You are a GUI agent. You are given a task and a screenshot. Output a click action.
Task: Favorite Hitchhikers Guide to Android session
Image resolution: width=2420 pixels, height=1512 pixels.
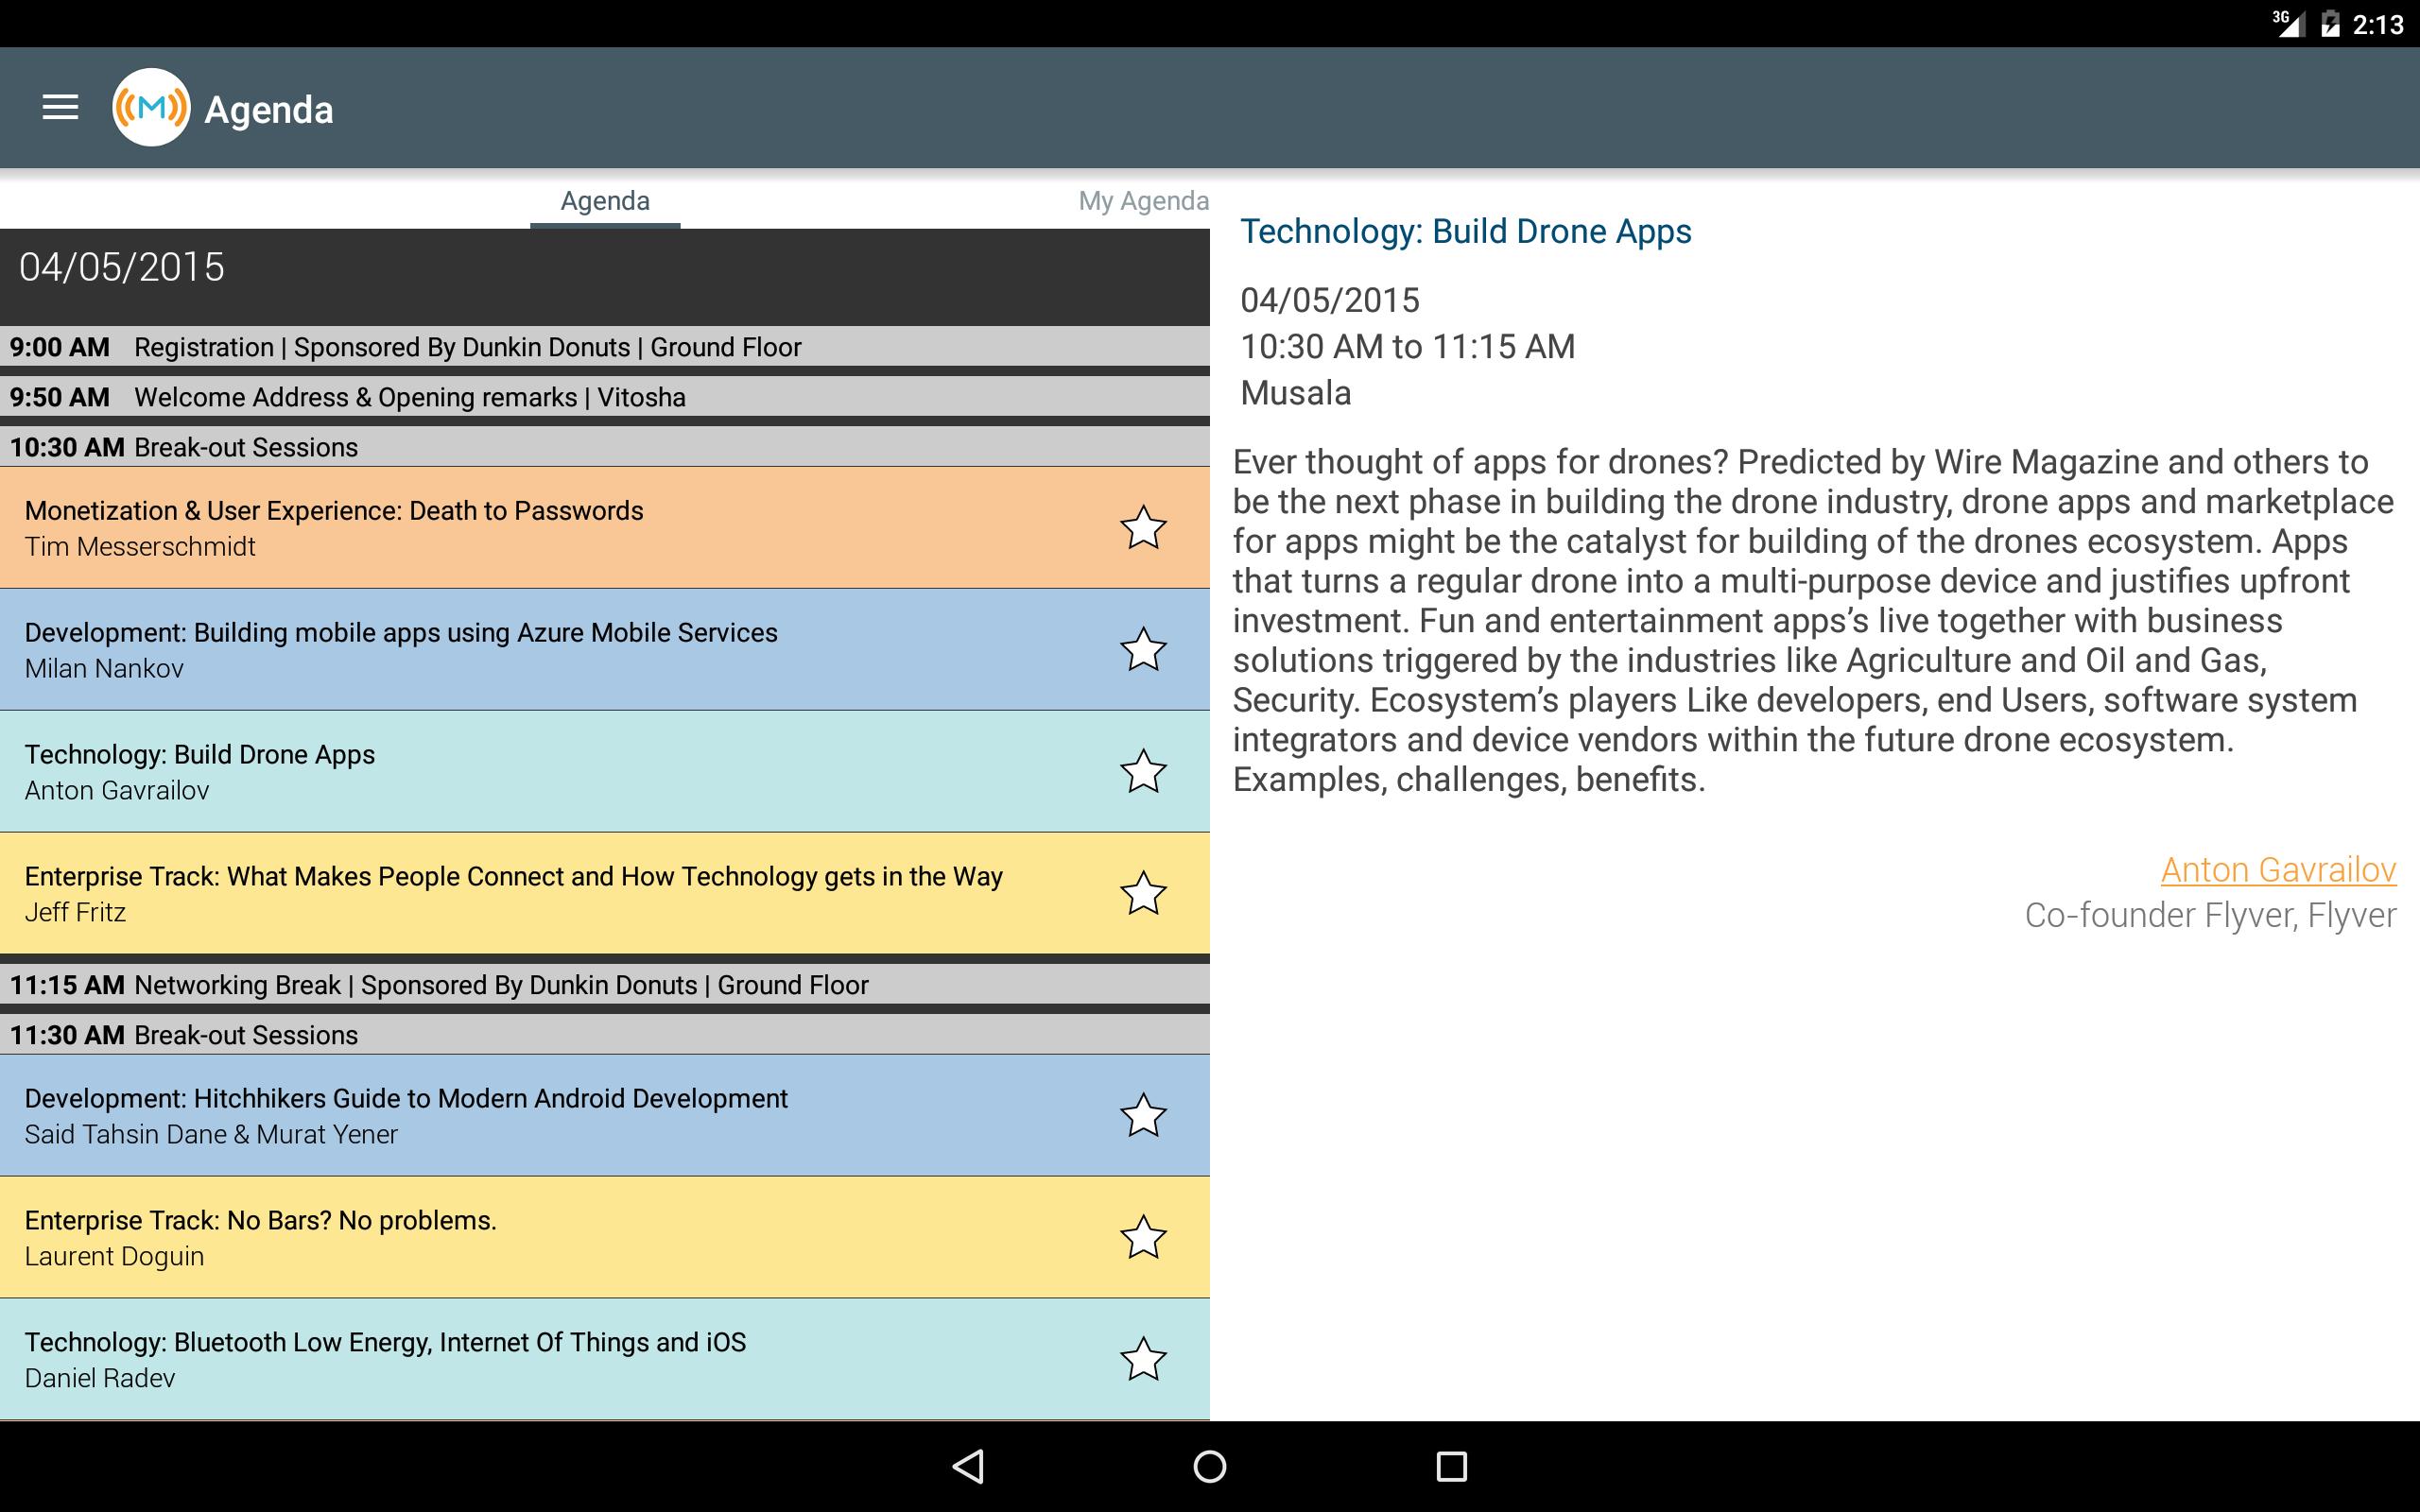(x=1143, y=1116)
